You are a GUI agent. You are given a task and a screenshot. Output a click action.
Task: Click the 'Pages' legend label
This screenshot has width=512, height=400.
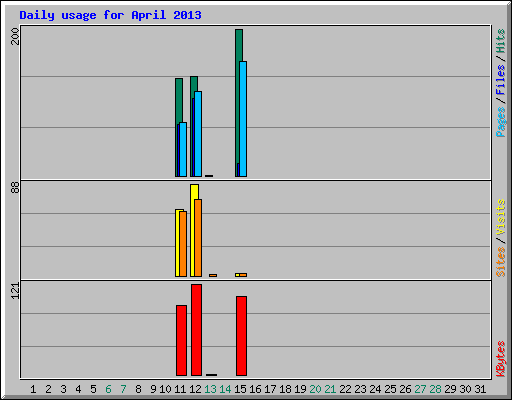click(501, 122)
